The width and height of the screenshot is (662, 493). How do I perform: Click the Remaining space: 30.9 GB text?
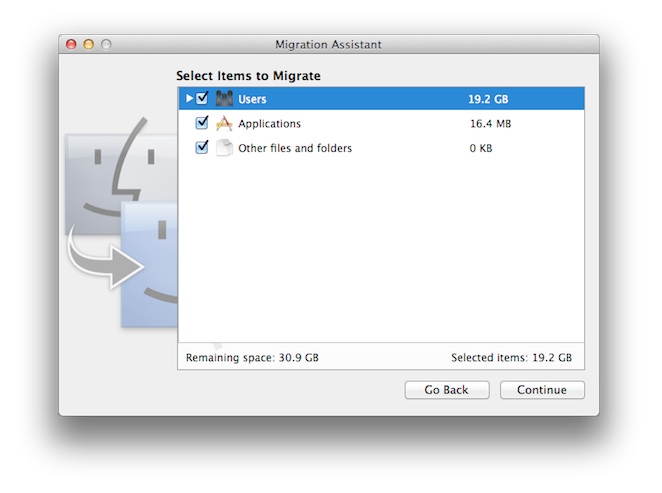pos(252,358)
